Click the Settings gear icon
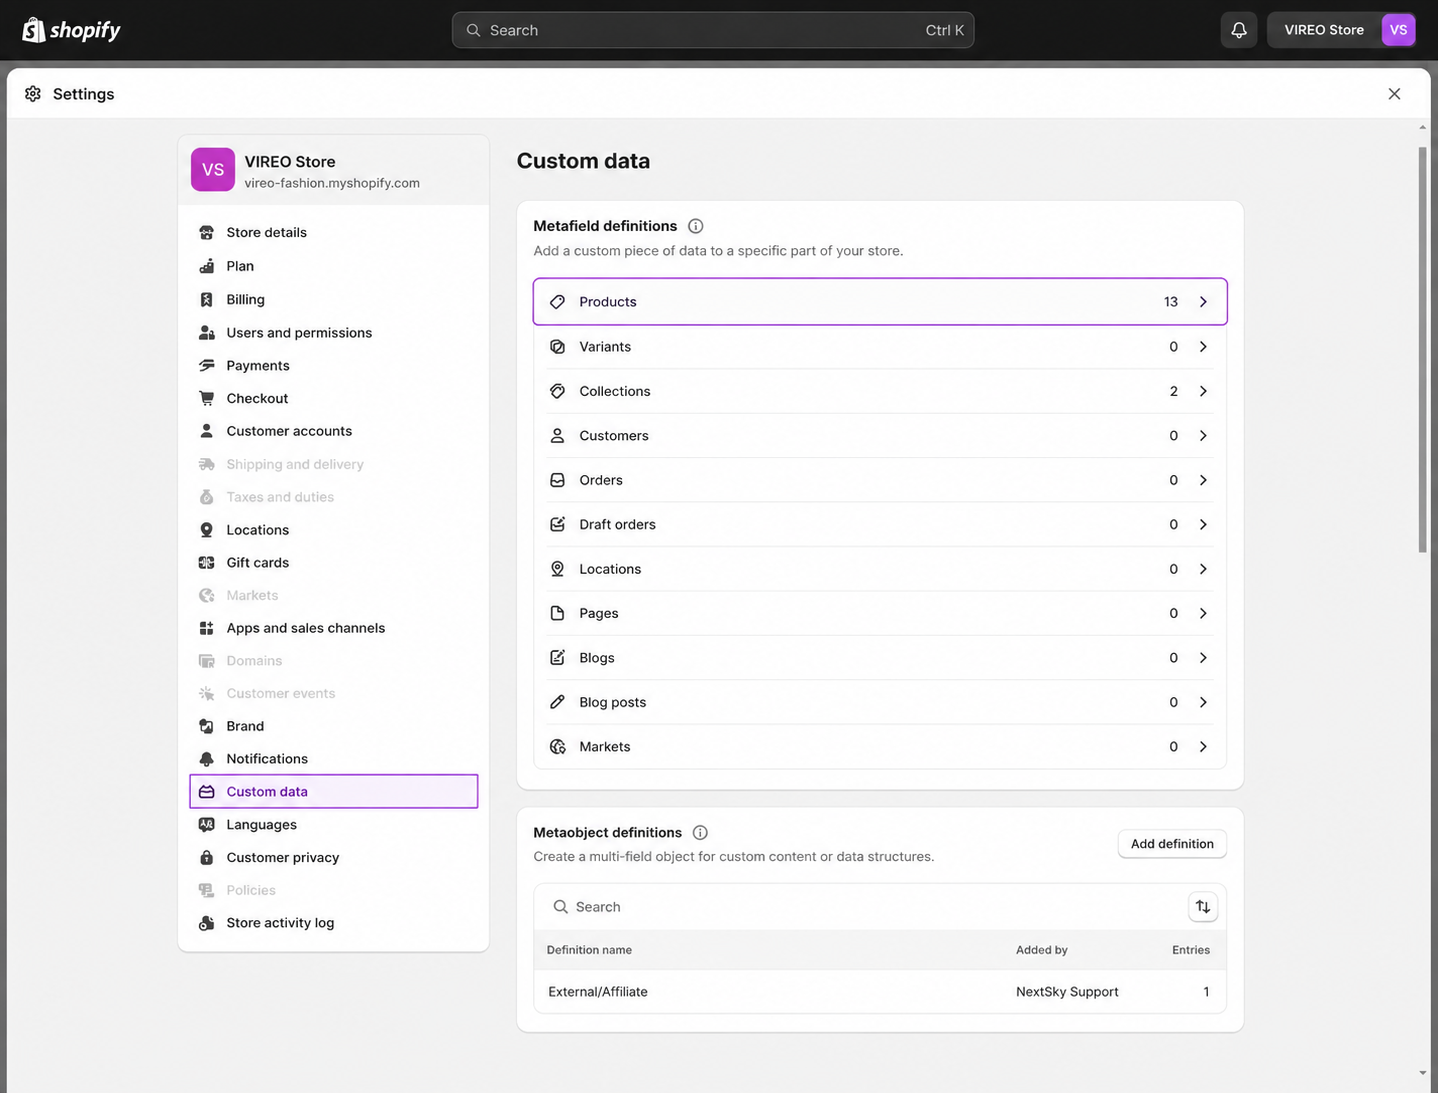 click(x=33, y=94)
